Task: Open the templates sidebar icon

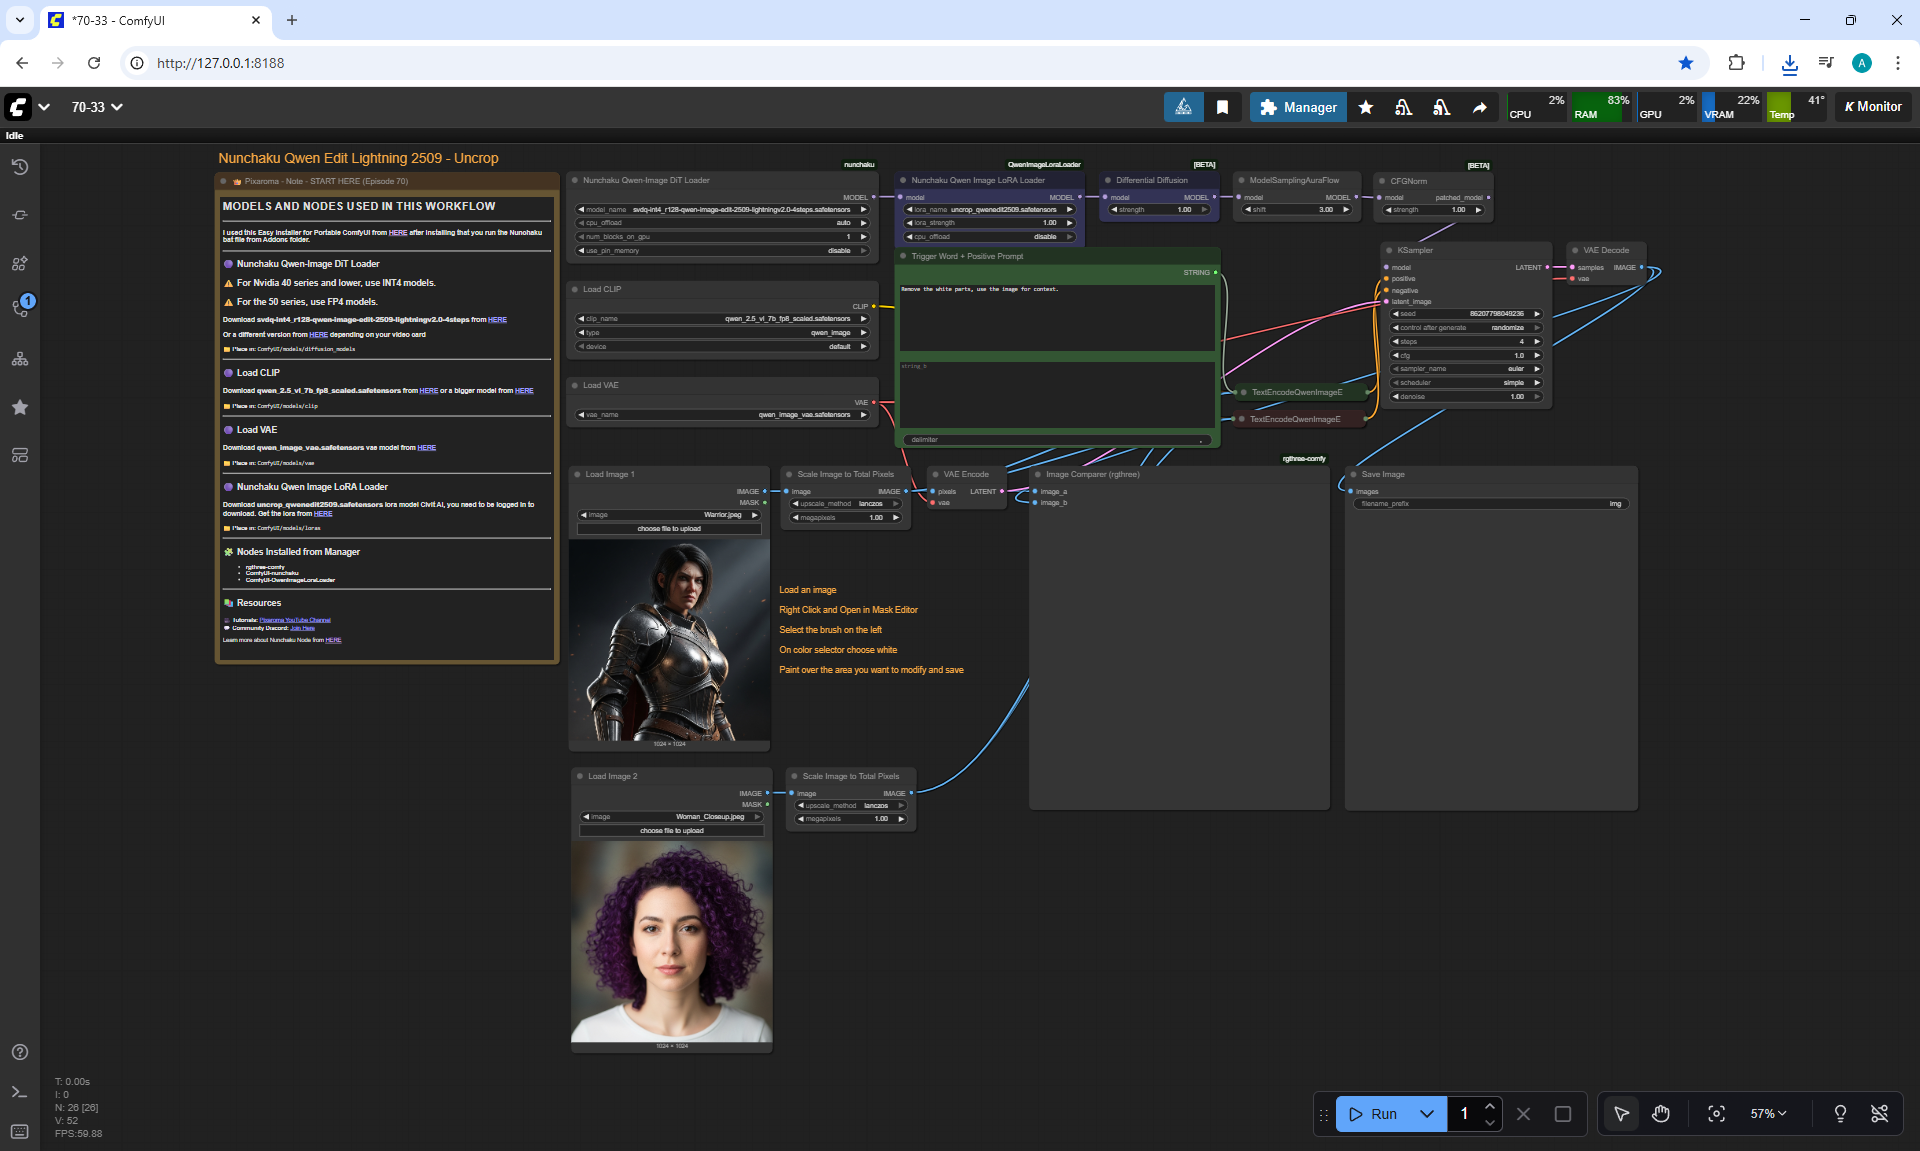Action: [x=19, y=456]
